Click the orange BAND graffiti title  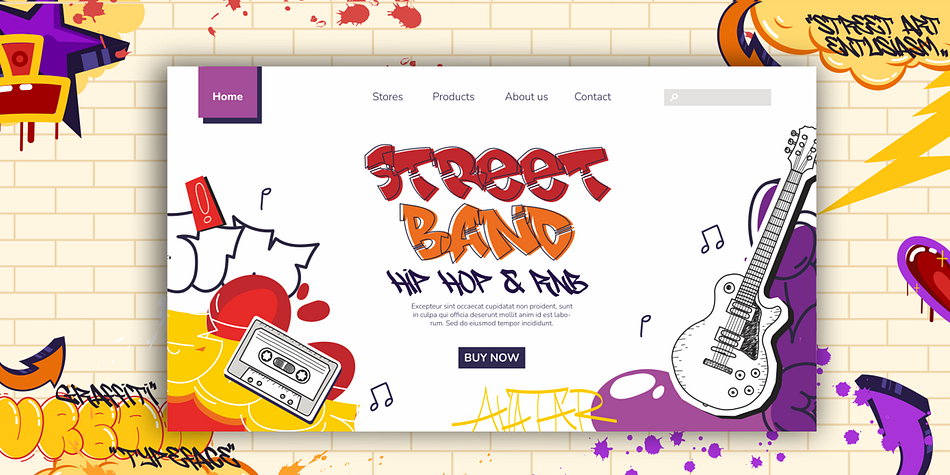coord(487,233)
